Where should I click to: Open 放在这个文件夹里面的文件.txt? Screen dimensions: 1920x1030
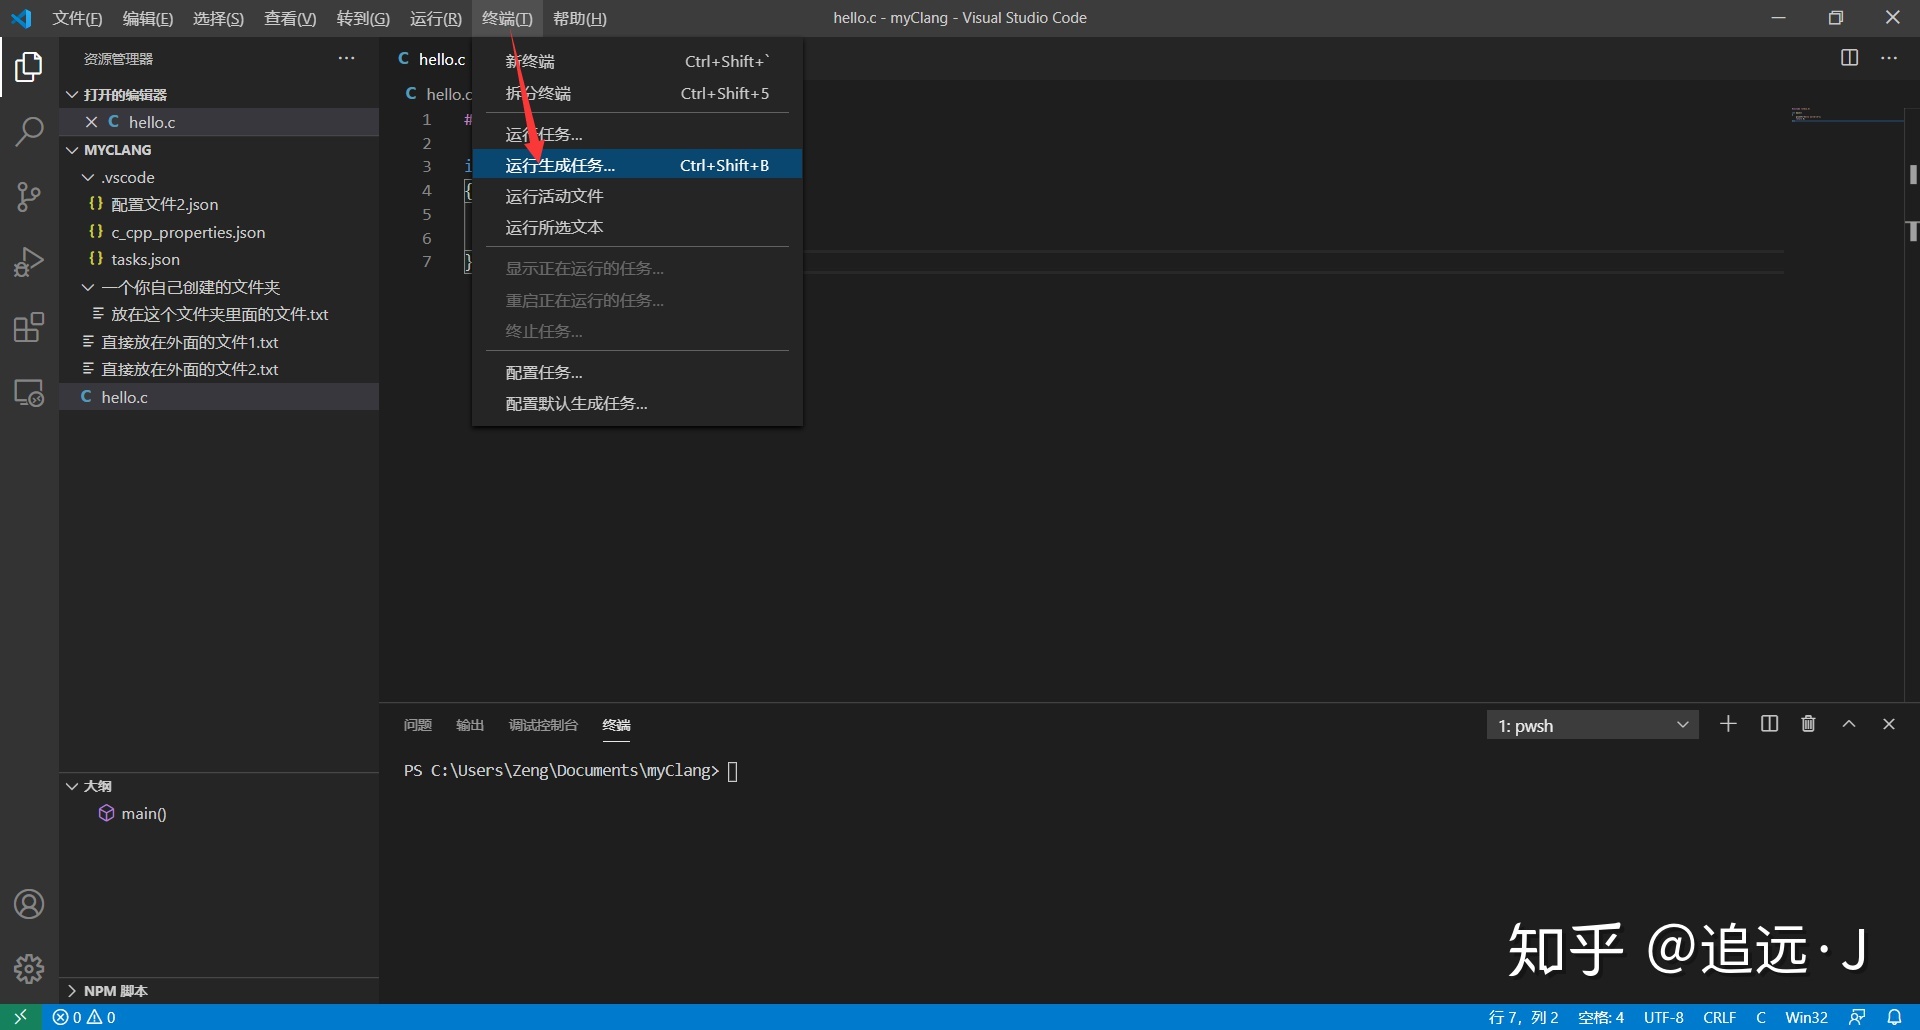[x=218, y=314]
